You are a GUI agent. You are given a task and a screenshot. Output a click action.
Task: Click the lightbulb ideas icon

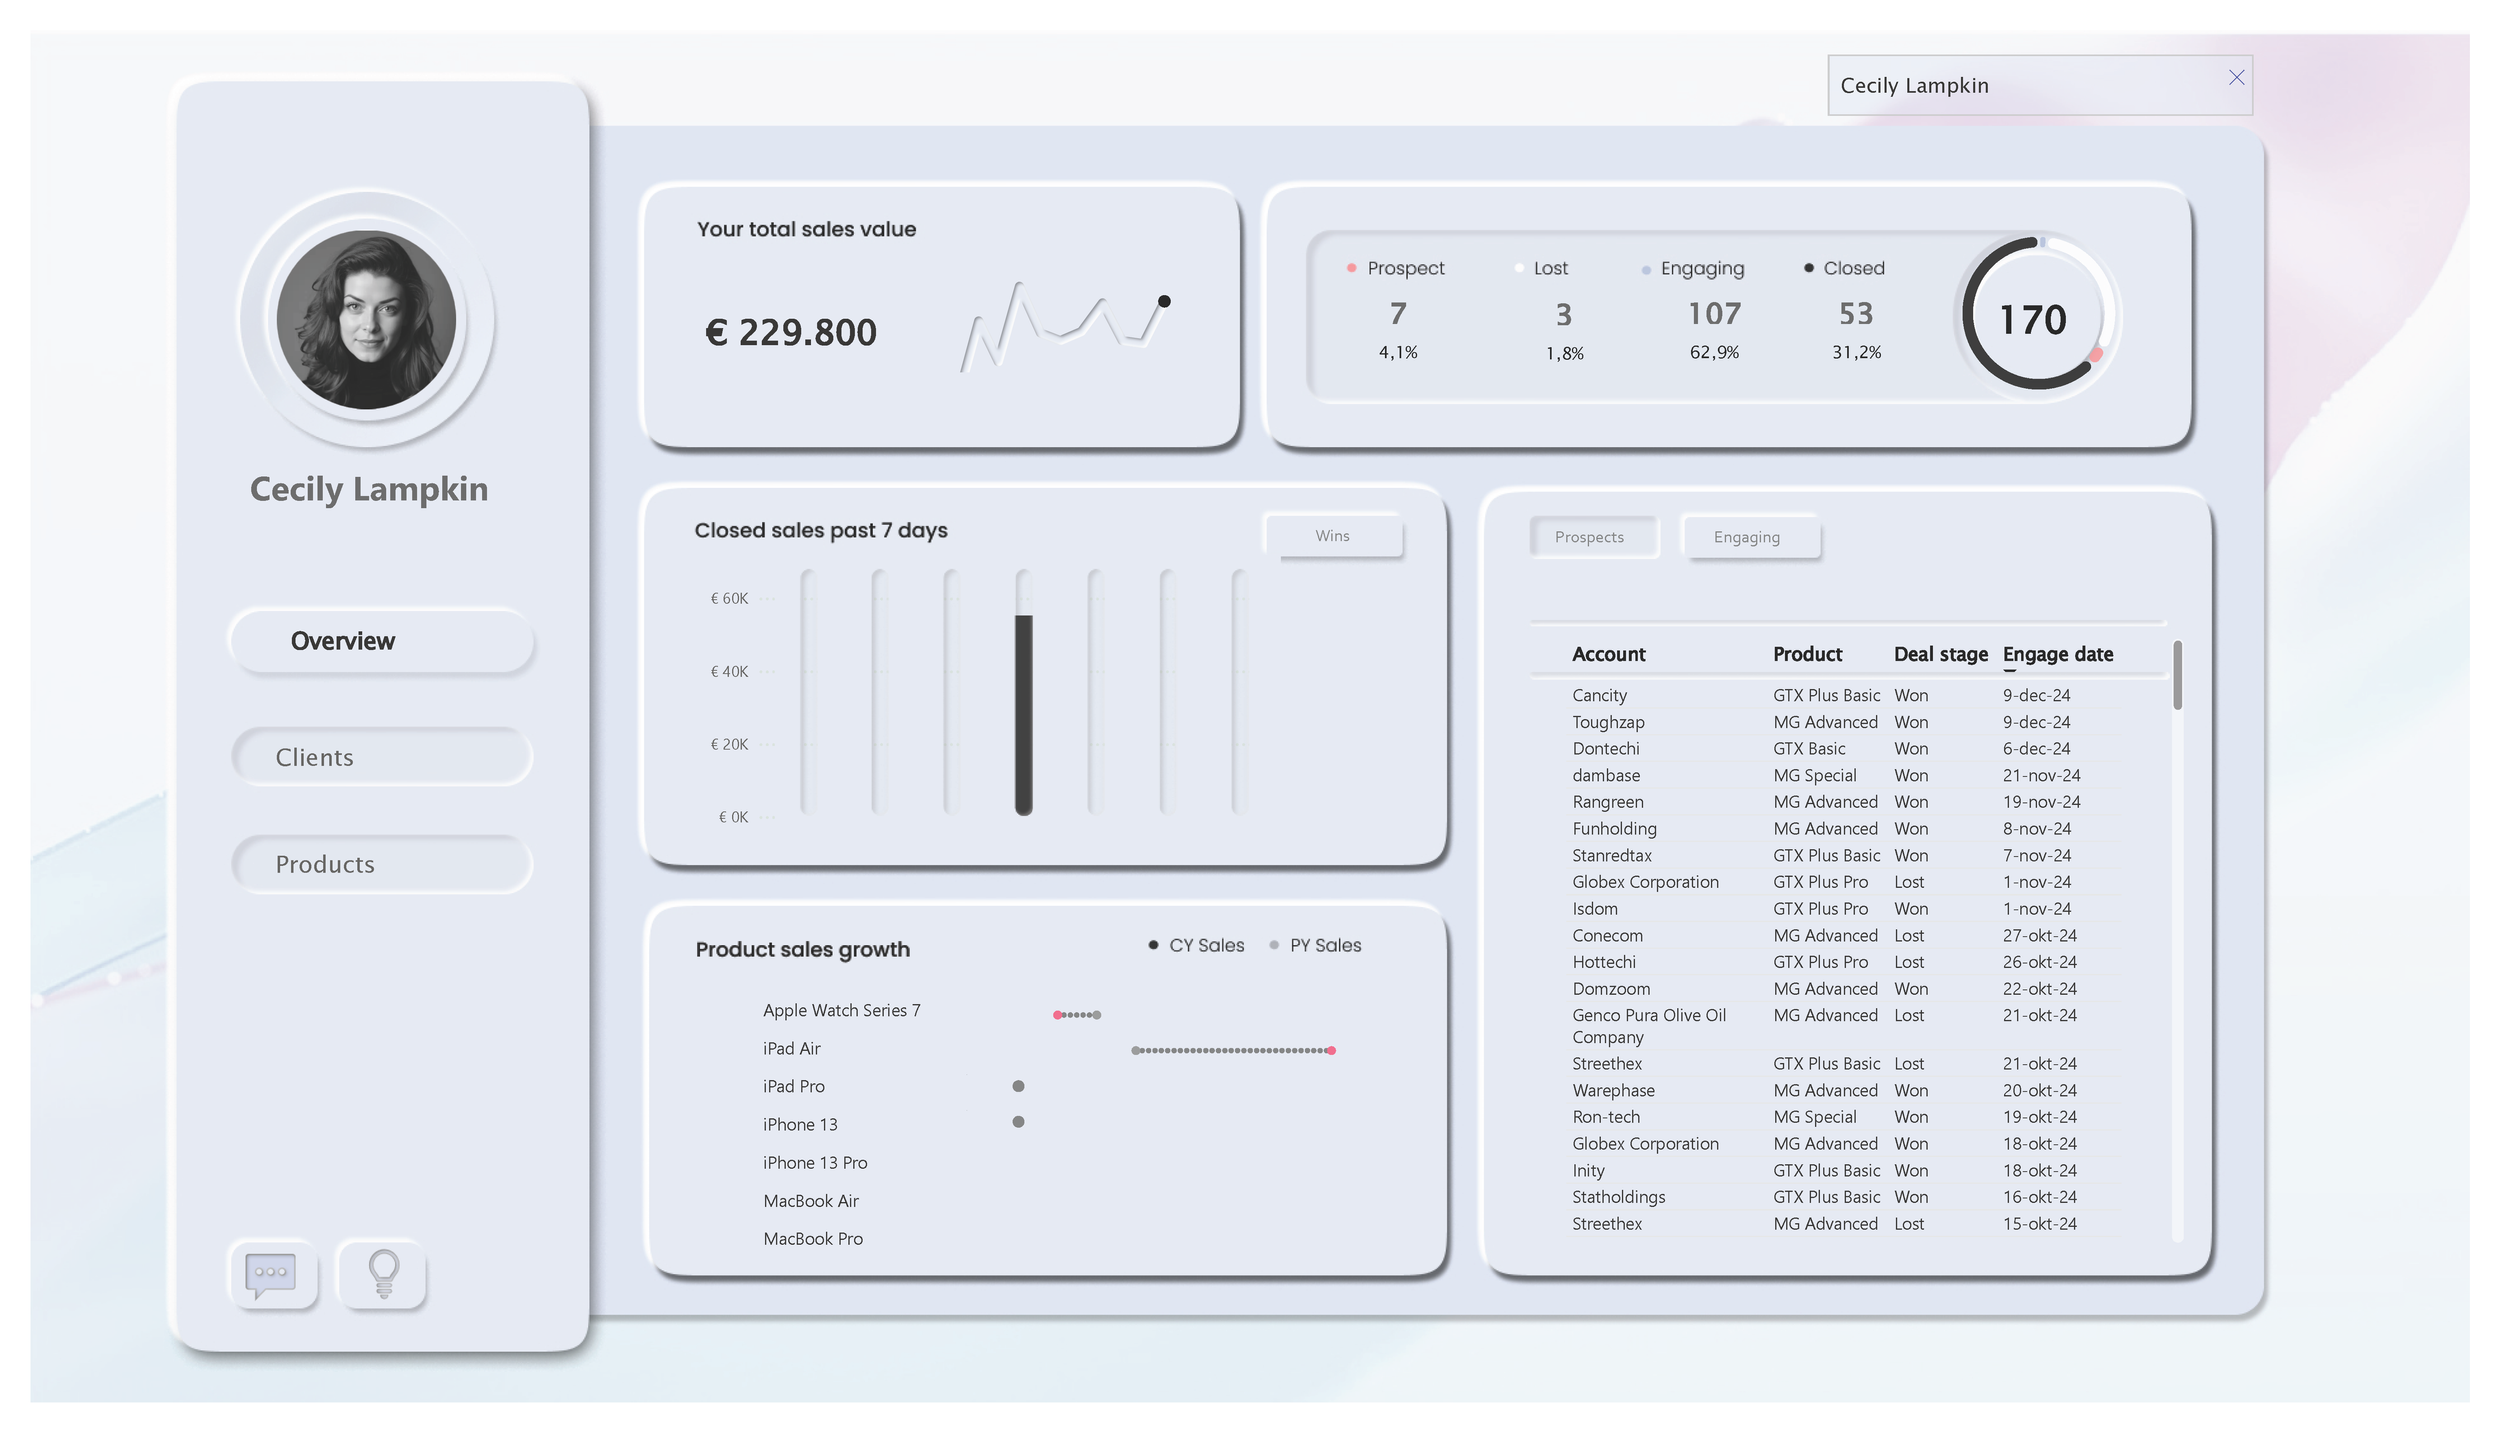[382, 1274]
